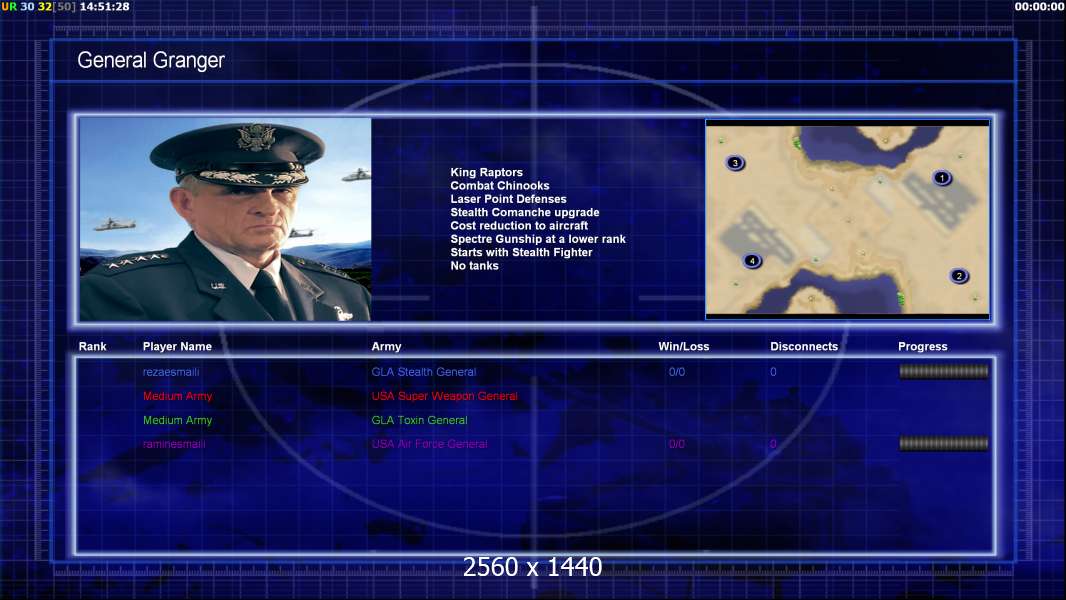Screen dimensions: 1066x600
Task: Click rezaesmaili's 0/0 win/loss value
Action: 677,372
